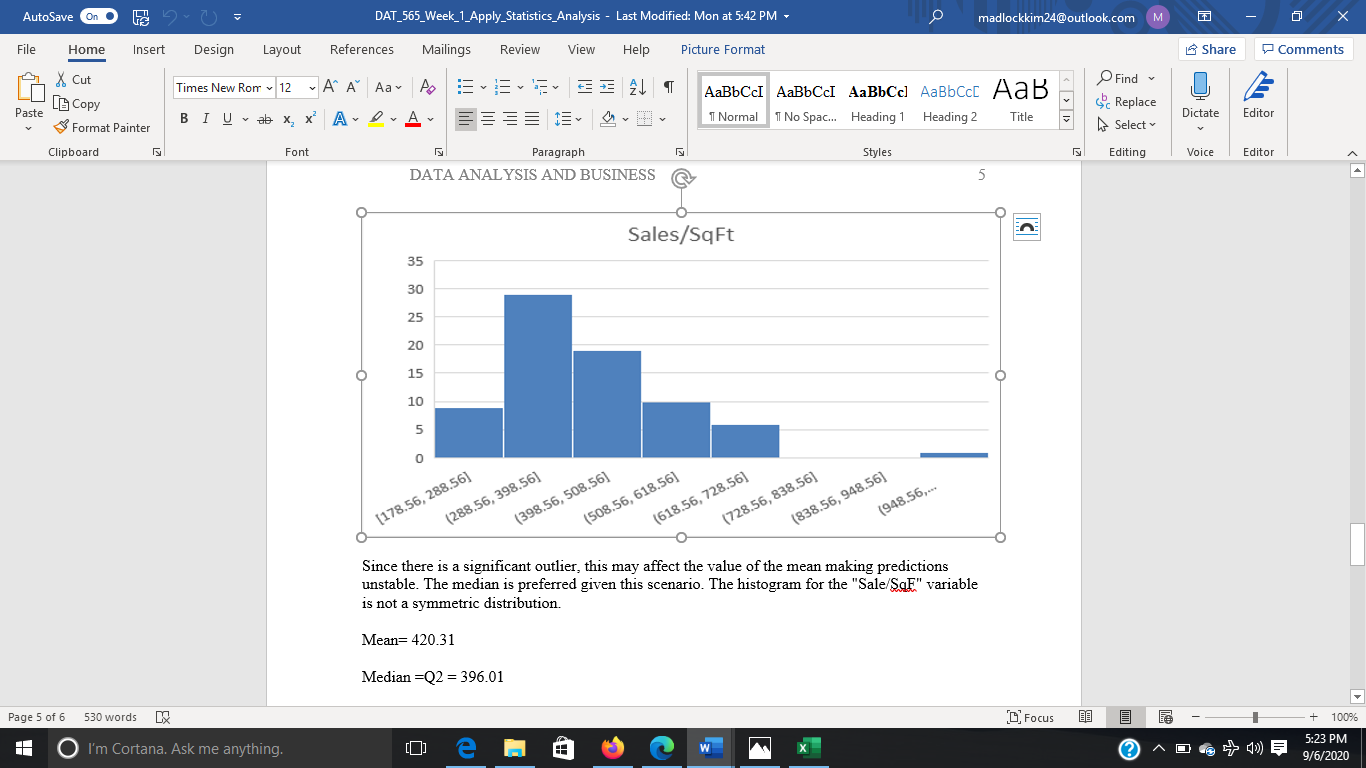Screen dimensions: 1366x768
Task: Open the Comments button
Action: tap(1303, 49)
